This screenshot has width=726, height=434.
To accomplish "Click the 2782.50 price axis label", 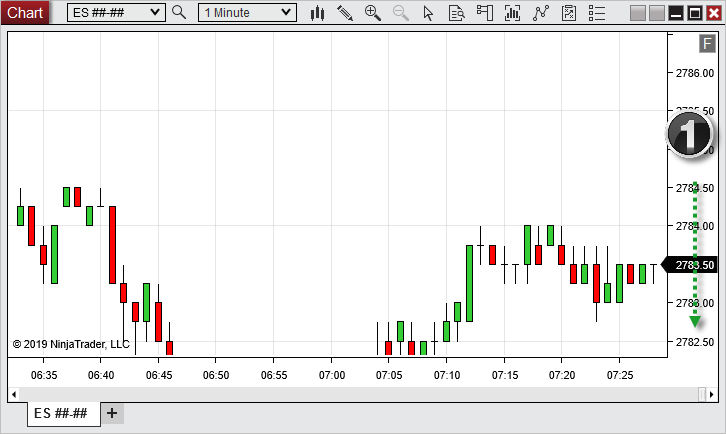I will click(x=695, y=342).
